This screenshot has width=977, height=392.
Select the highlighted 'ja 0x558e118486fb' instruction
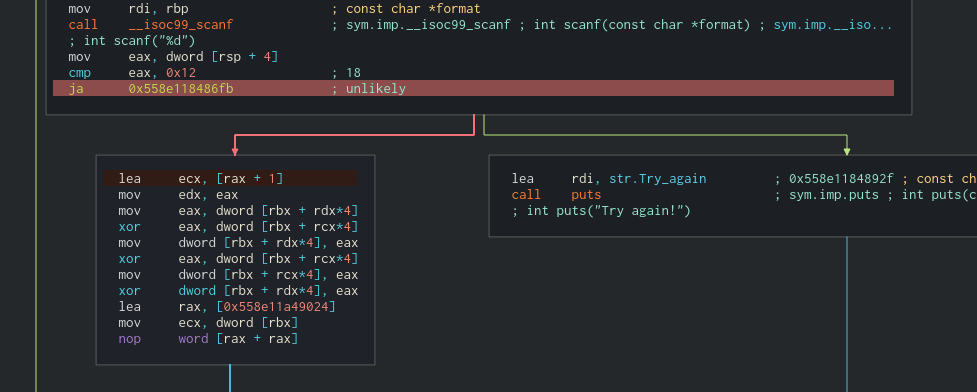[473, 88]
